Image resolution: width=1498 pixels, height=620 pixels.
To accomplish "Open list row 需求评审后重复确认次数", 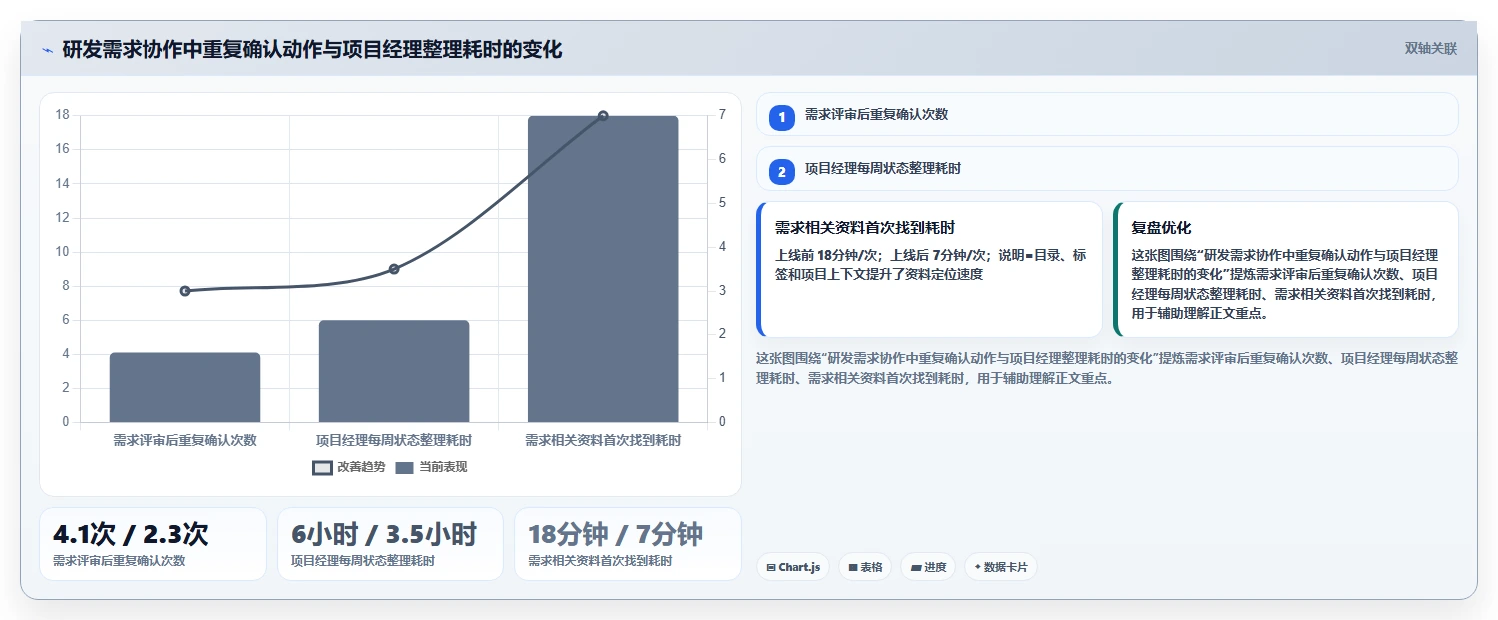I will (x=1107, y=114).
